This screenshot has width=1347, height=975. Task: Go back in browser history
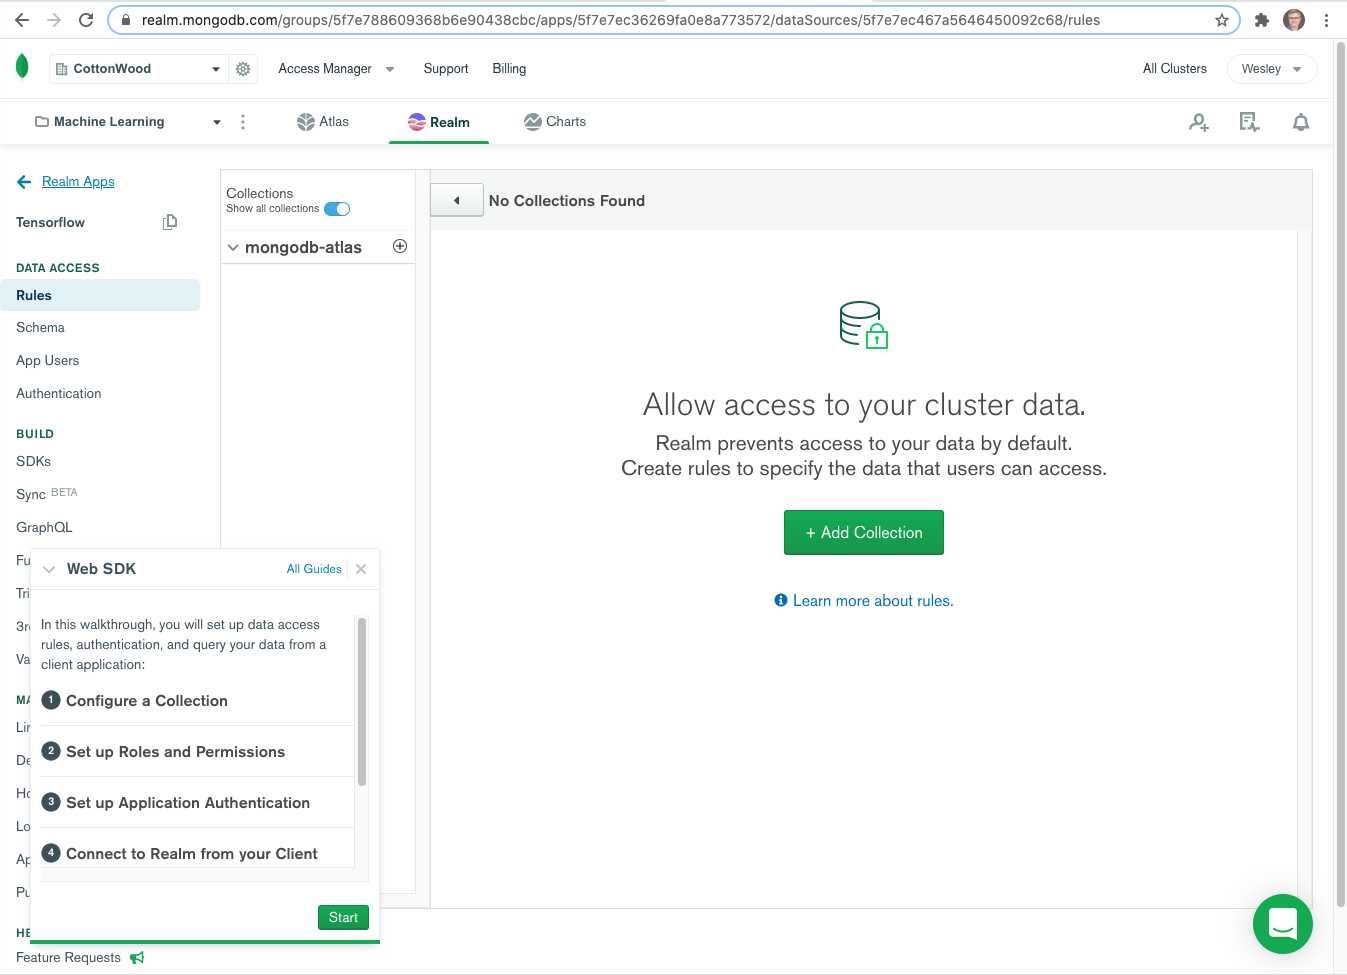tap(22, 20)
